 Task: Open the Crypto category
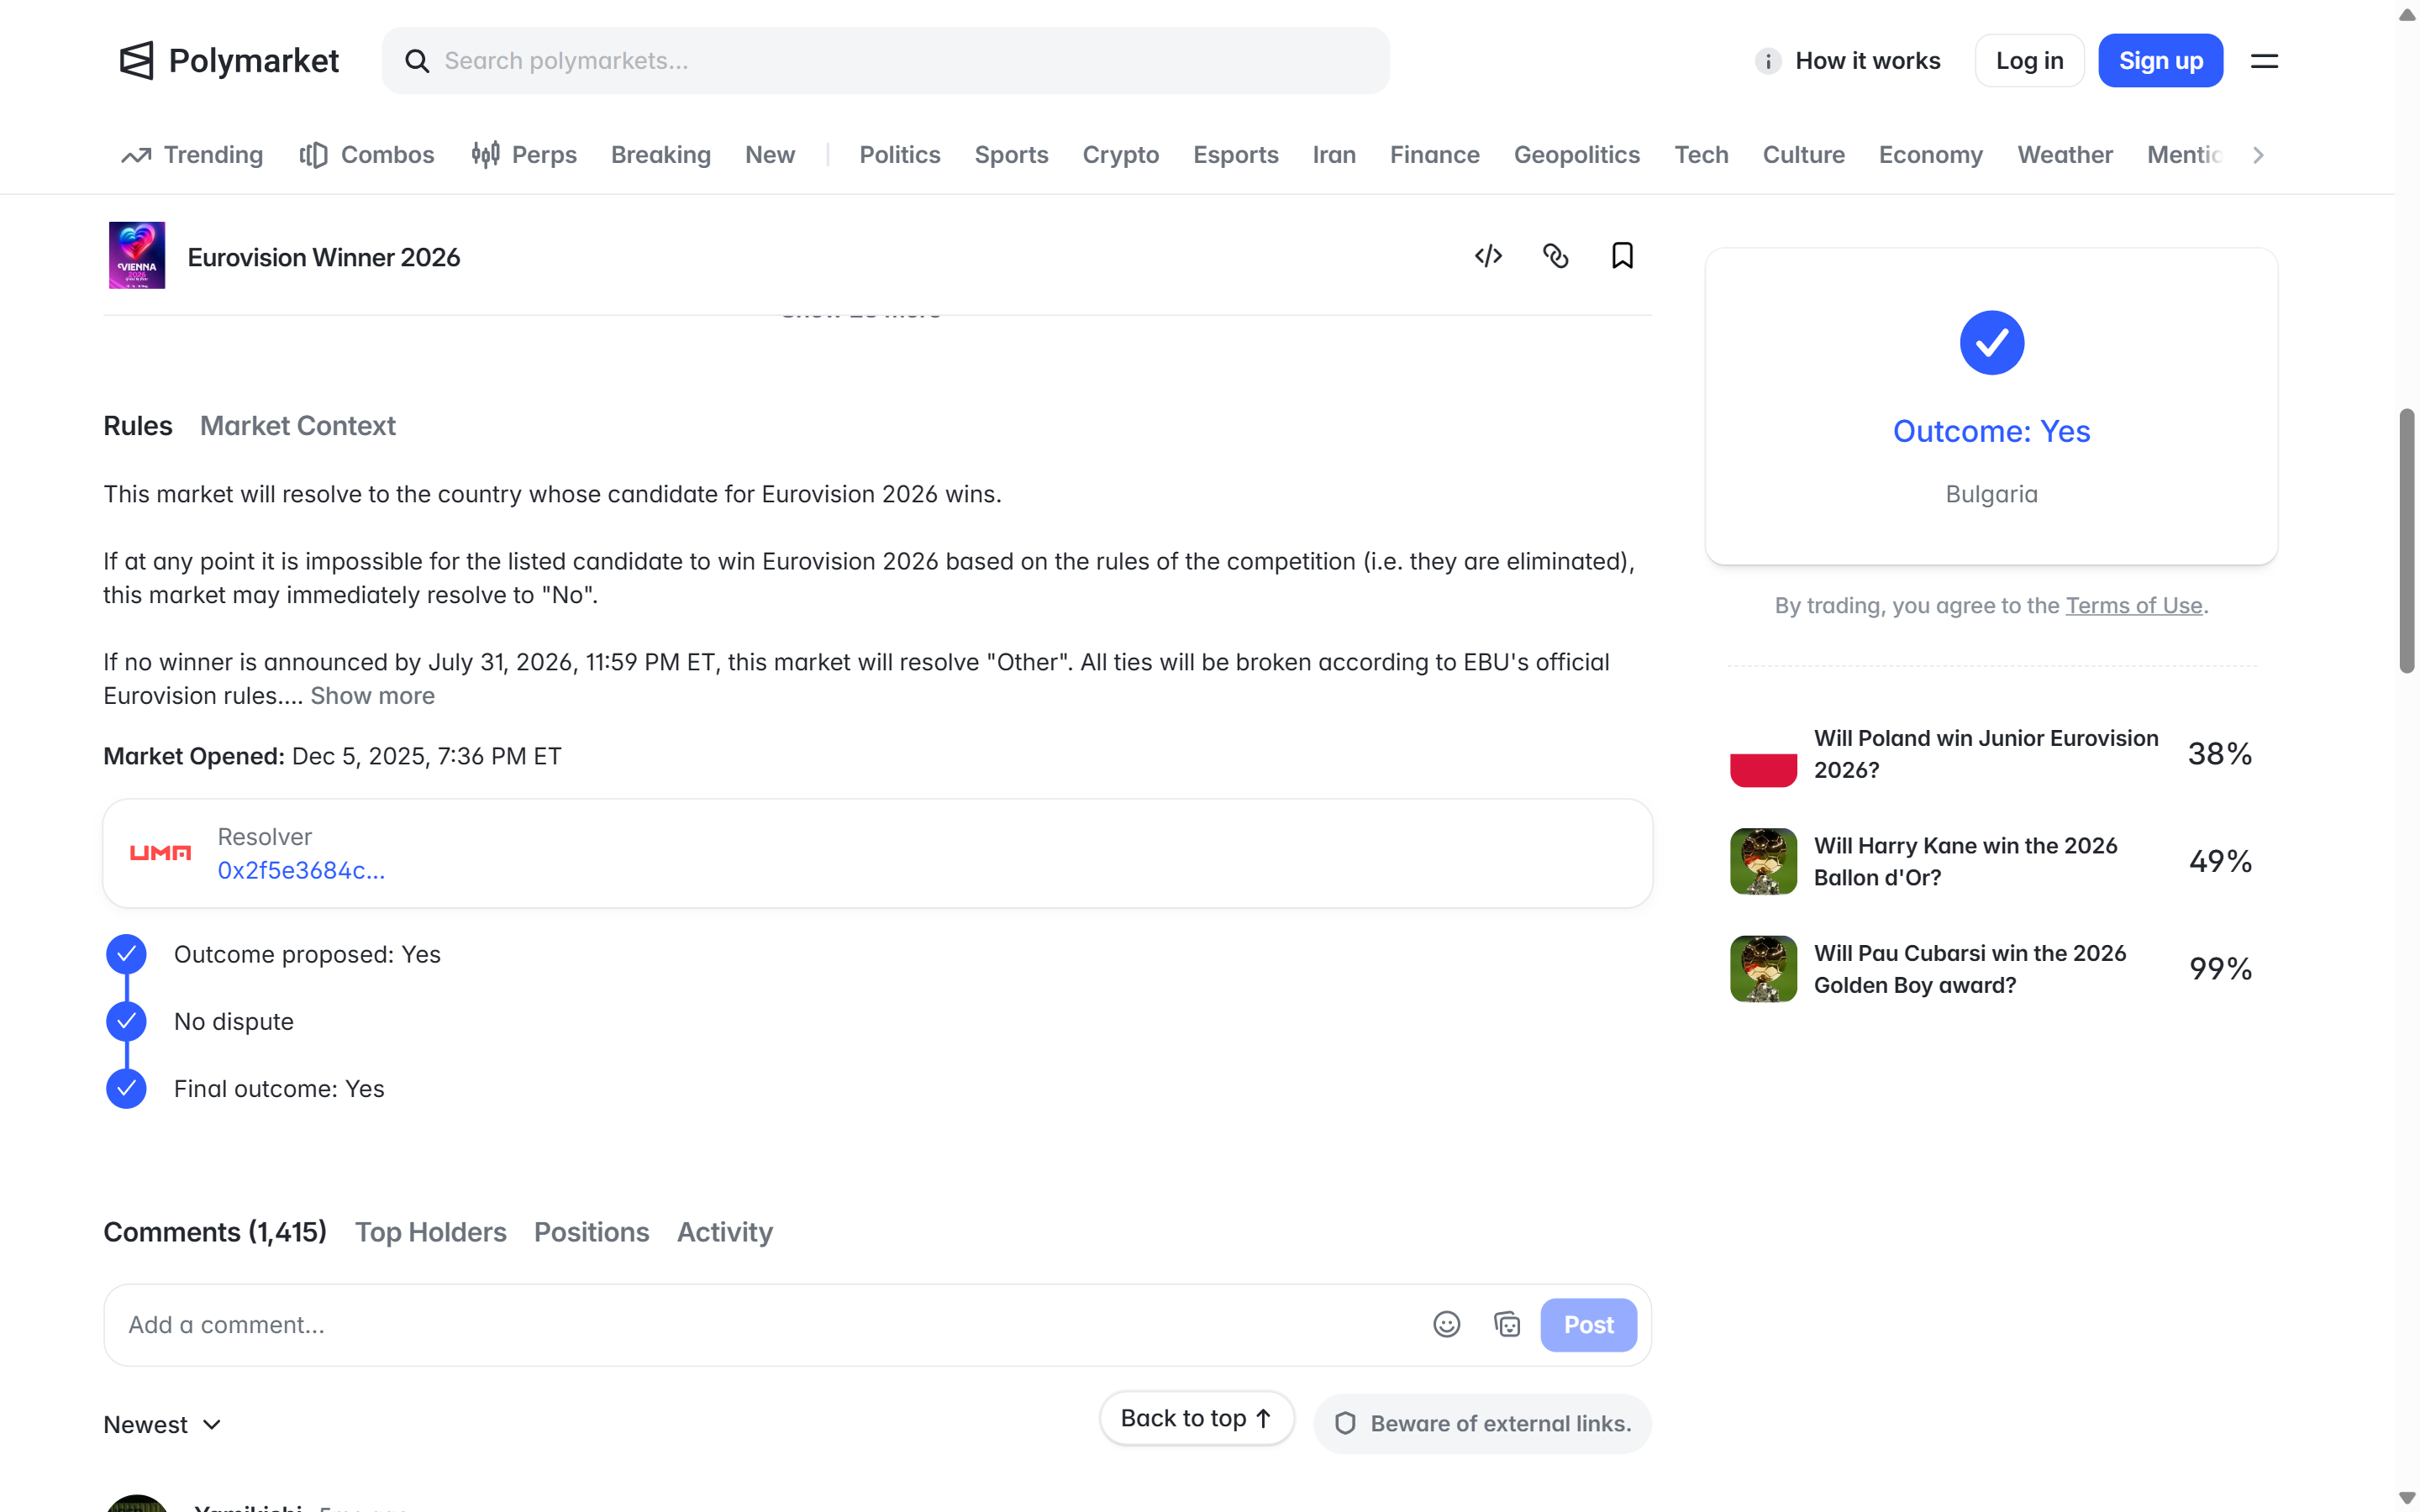tap(1120, 155)
